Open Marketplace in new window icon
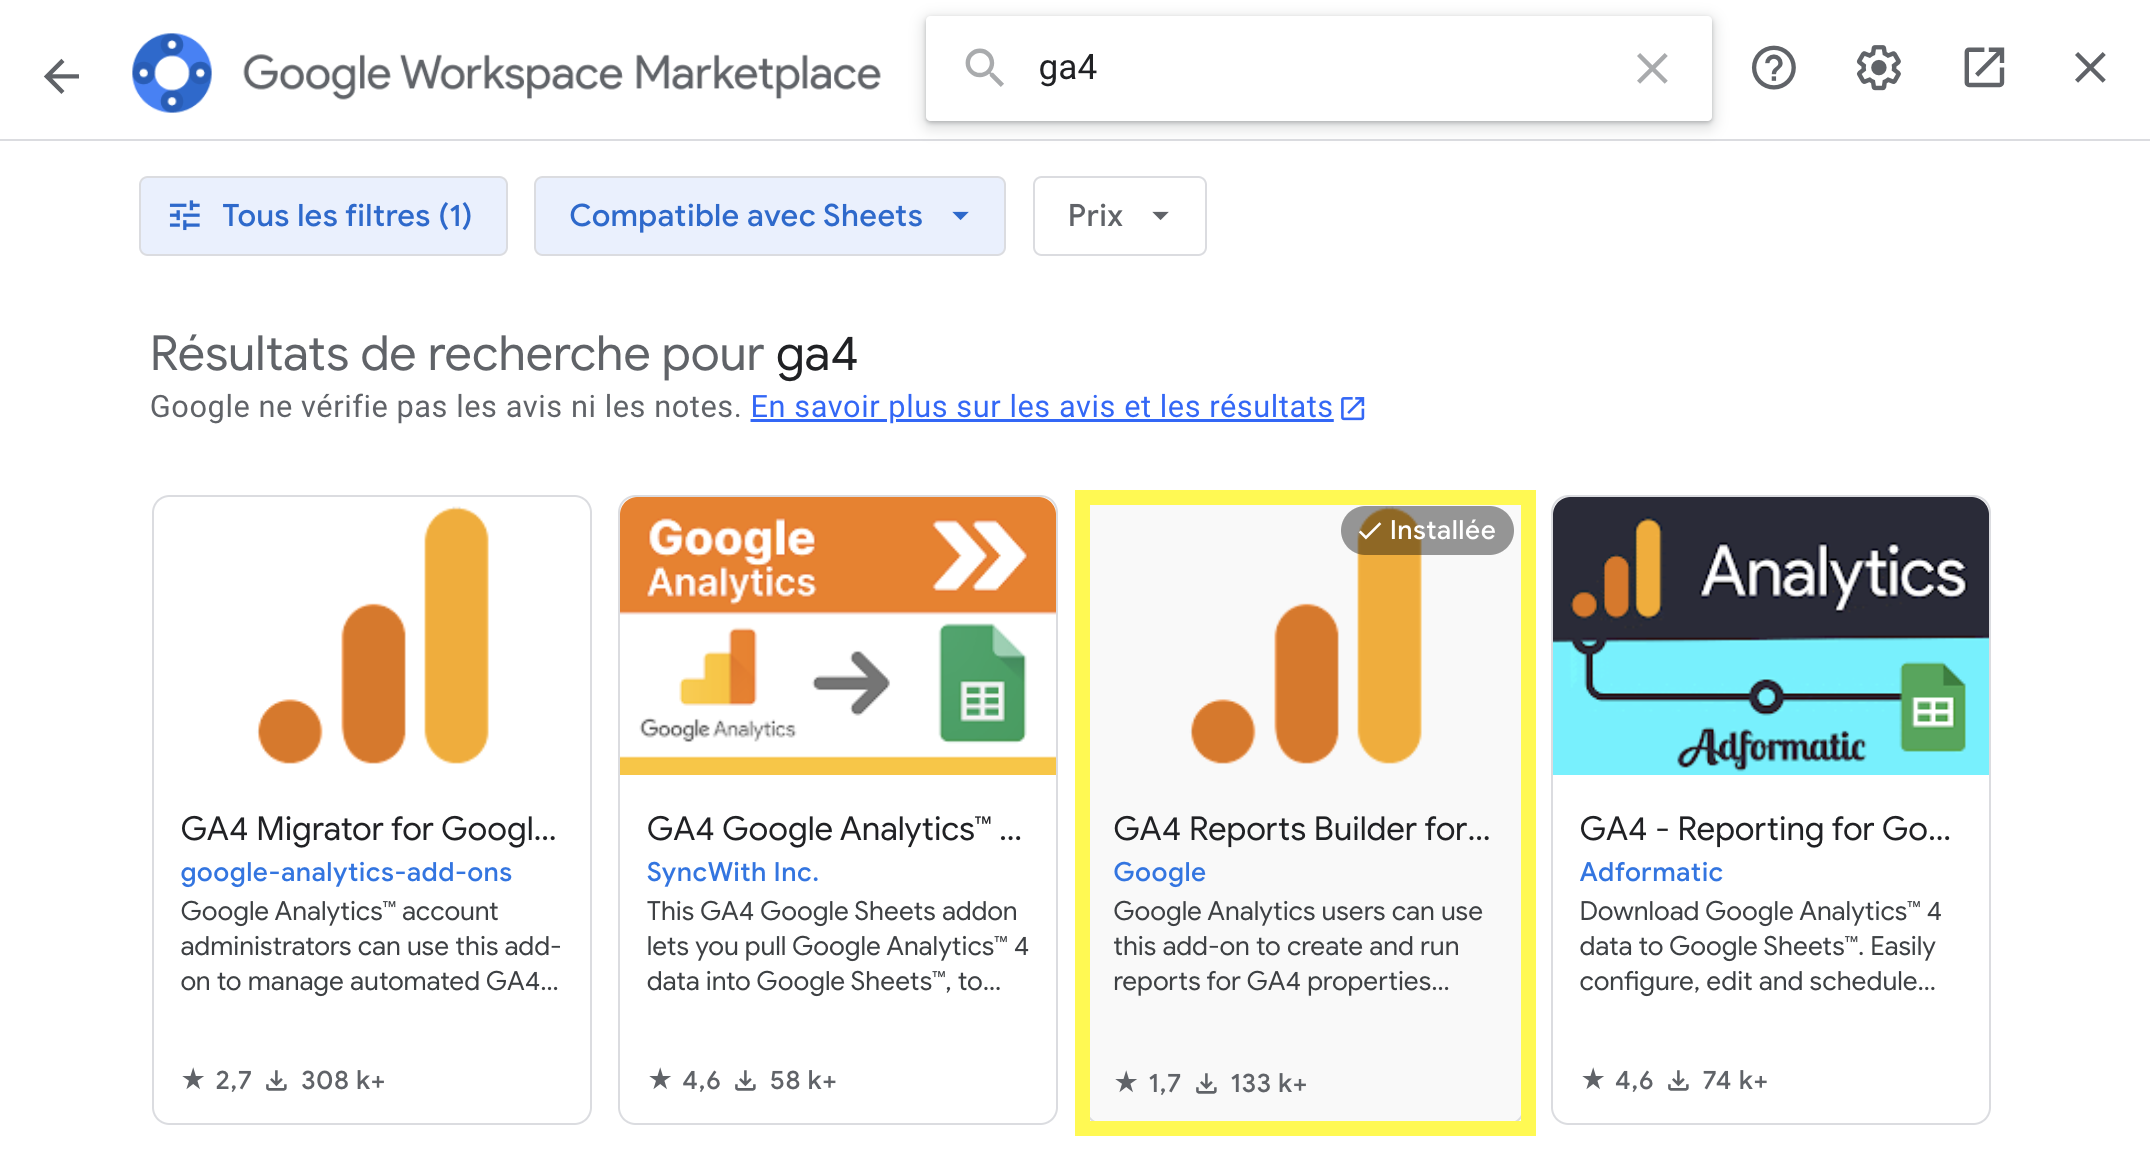2150x1160 pixels. click(x=1984, y=69)
